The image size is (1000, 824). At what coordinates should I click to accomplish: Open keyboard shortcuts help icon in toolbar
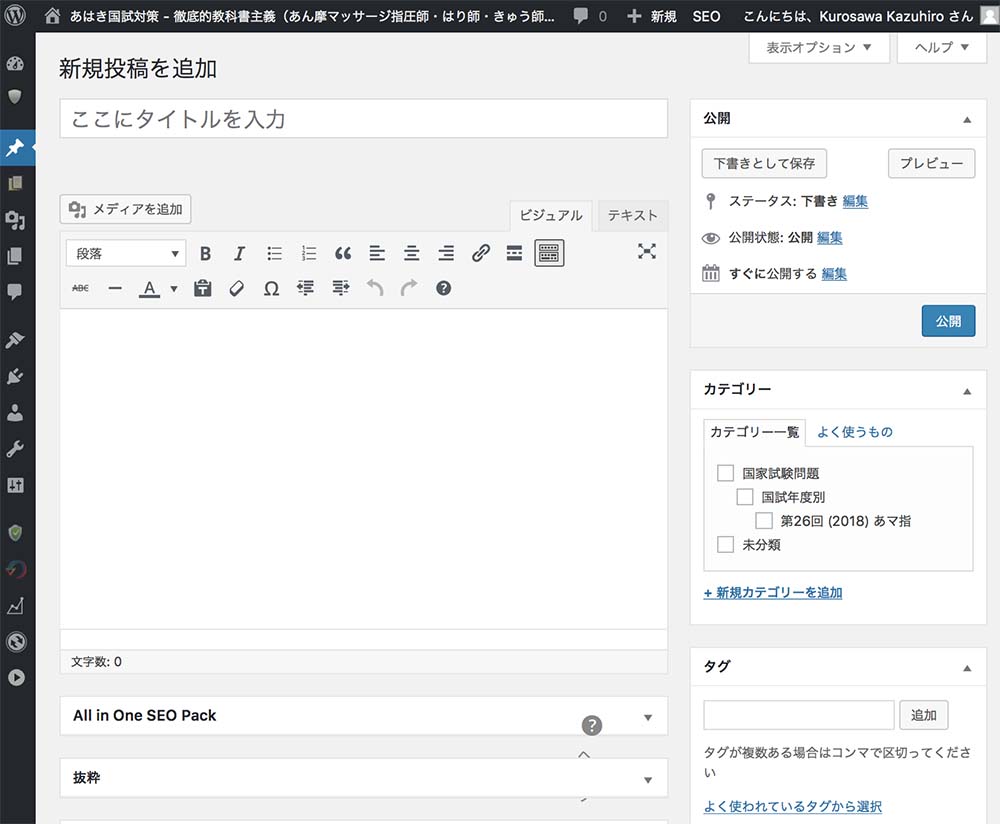[x=444, y=288]
